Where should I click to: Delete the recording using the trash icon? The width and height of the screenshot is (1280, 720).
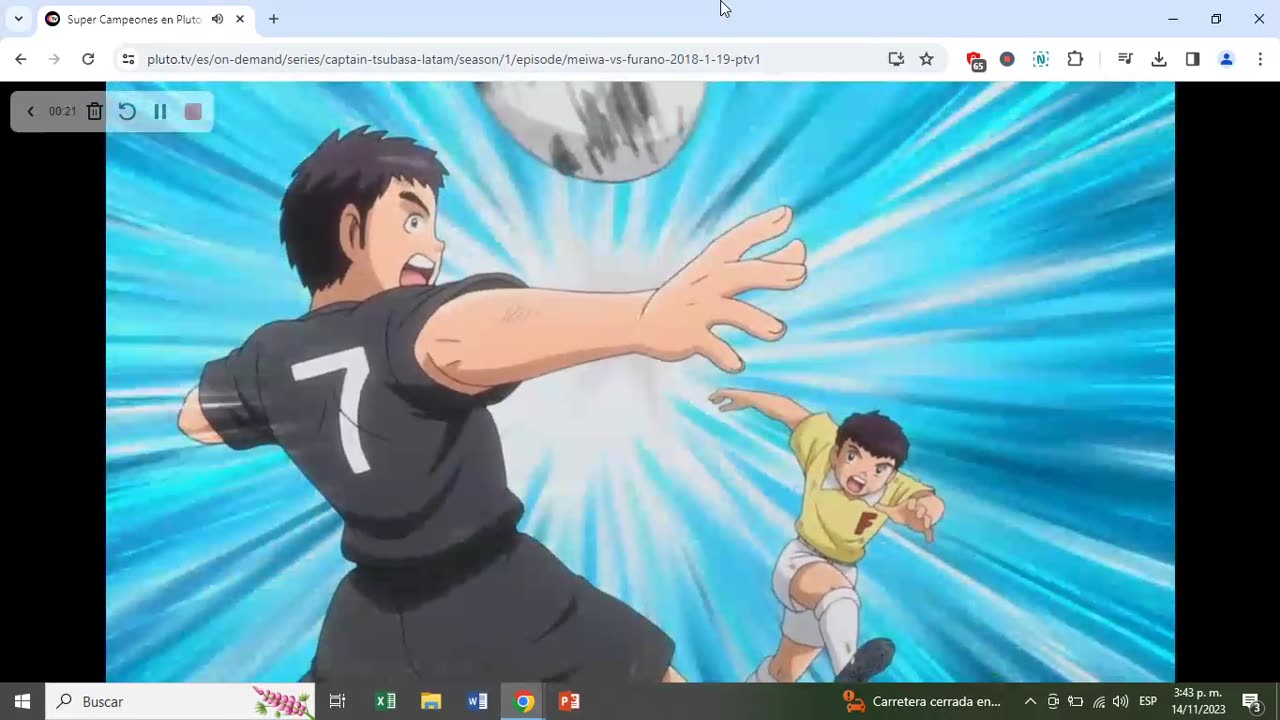[x=94, y=111]
